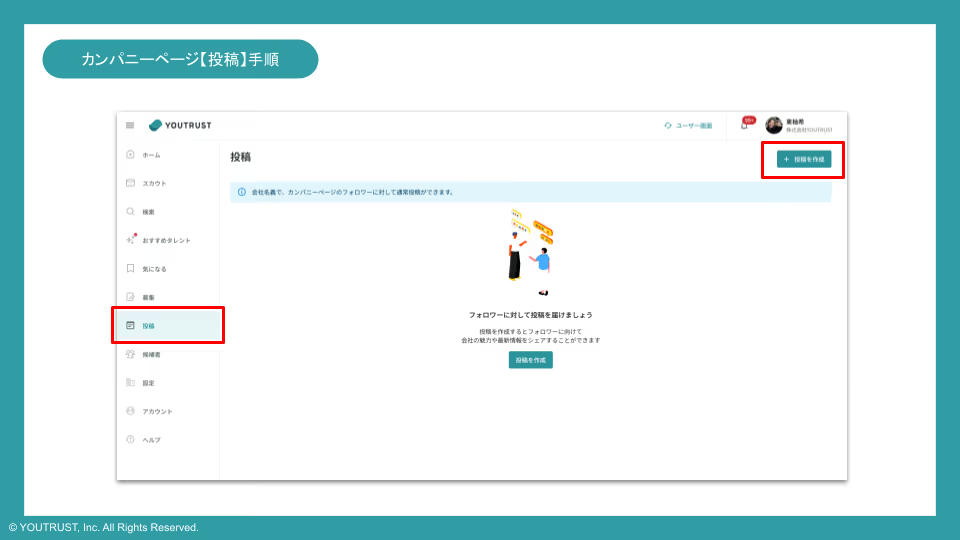Image resolution: width=960 pixels, height=540 pixels.
Task: Click the 気になる bookmark icon
Action: [130, 269]
